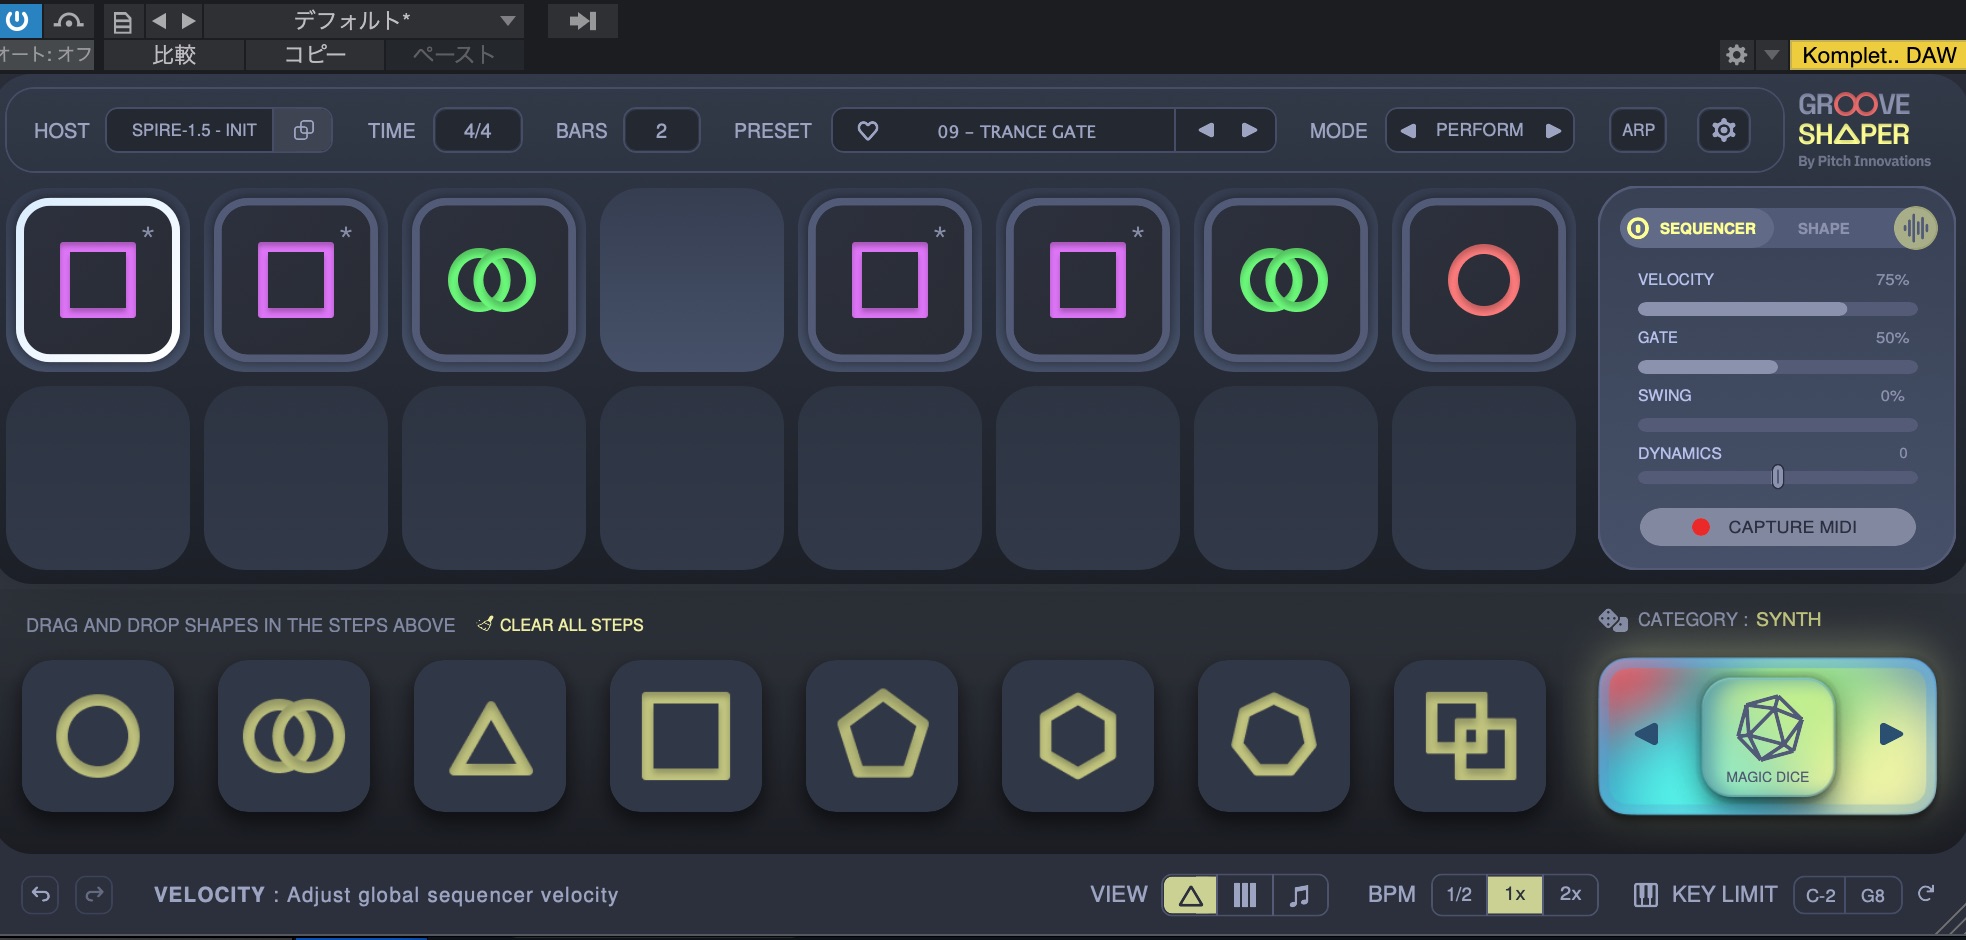Click the undo arrow icon
The image size is (1966, 940).
coord(41,894)
